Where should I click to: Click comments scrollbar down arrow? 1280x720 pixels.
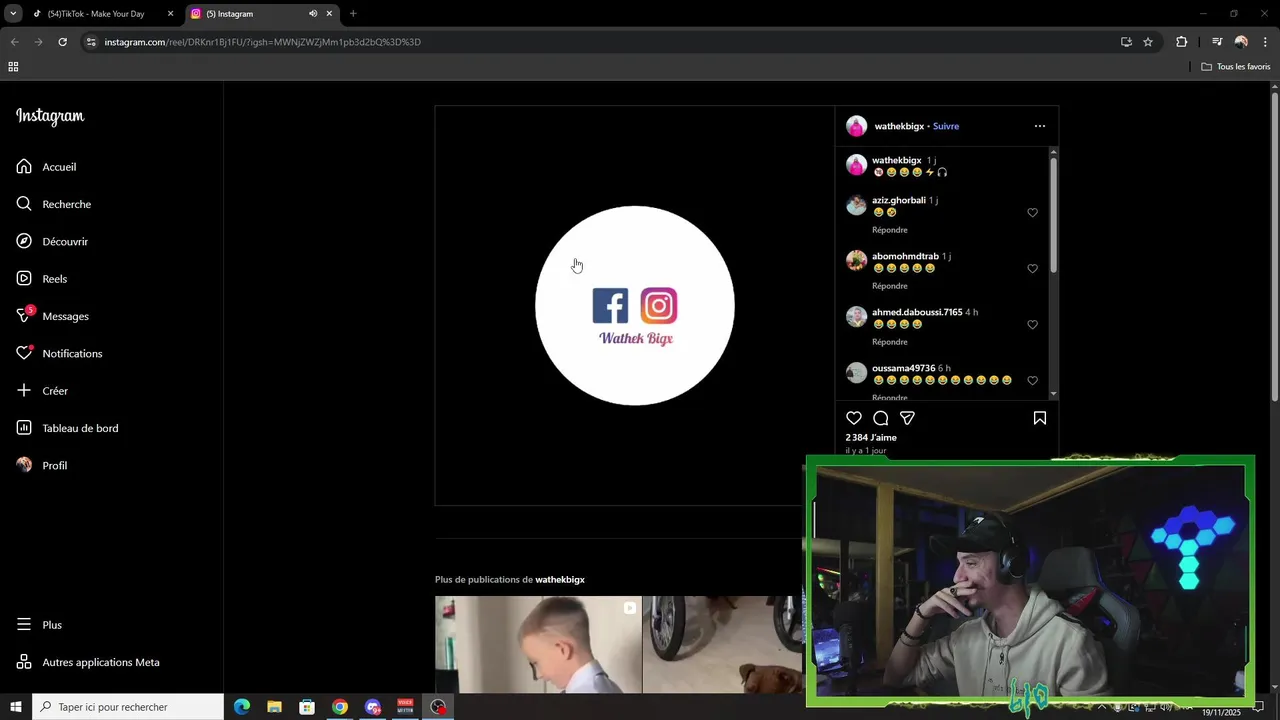(1053, 394)
